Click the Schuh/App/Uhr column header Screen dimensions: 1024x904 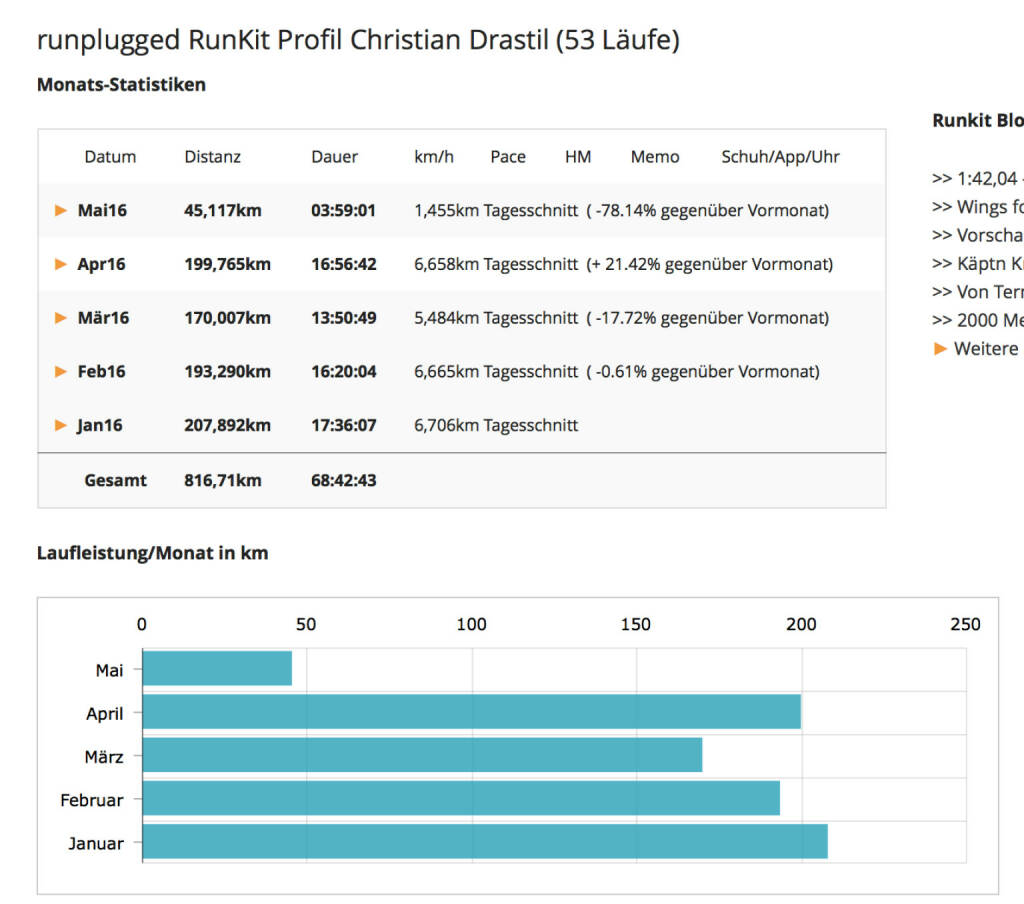[x=780, y=157]
